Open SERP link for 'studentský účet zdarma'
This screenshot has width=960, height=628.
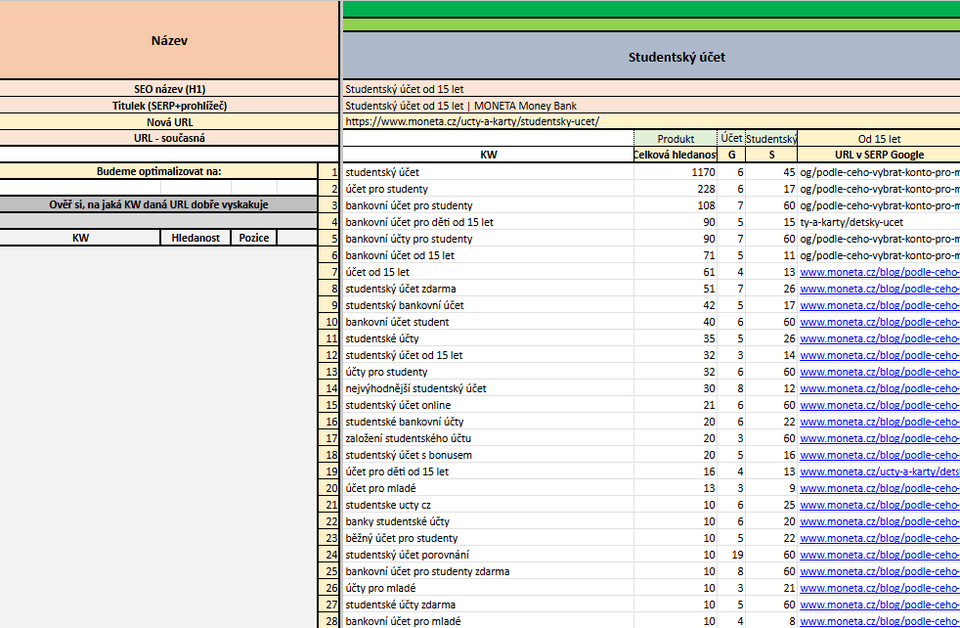(x=879, y=289)
